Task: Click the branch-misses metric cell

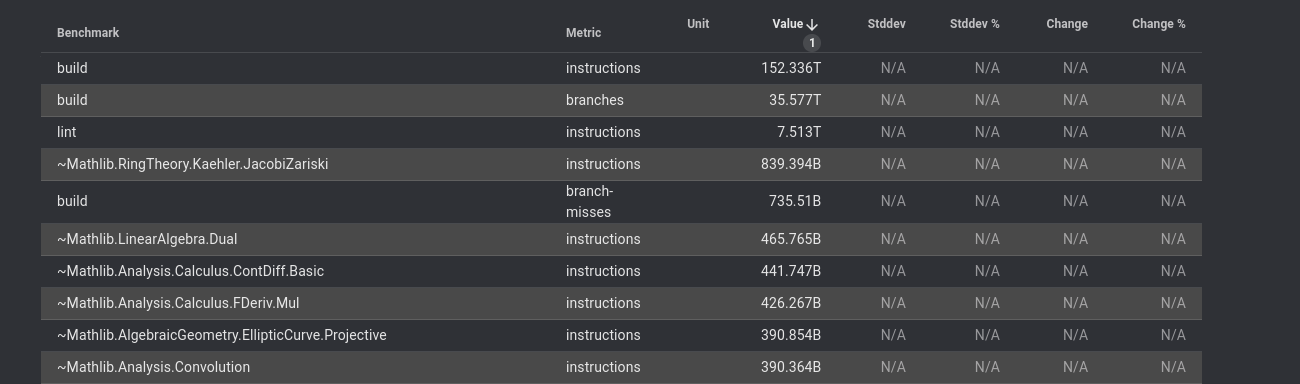Action: pos(589,201)
